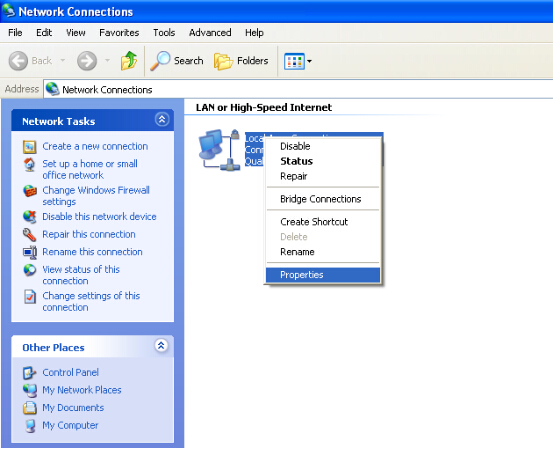553x449 pixels.
Task: Select Create Shortcut in context menu
Action: coord(323,222)
